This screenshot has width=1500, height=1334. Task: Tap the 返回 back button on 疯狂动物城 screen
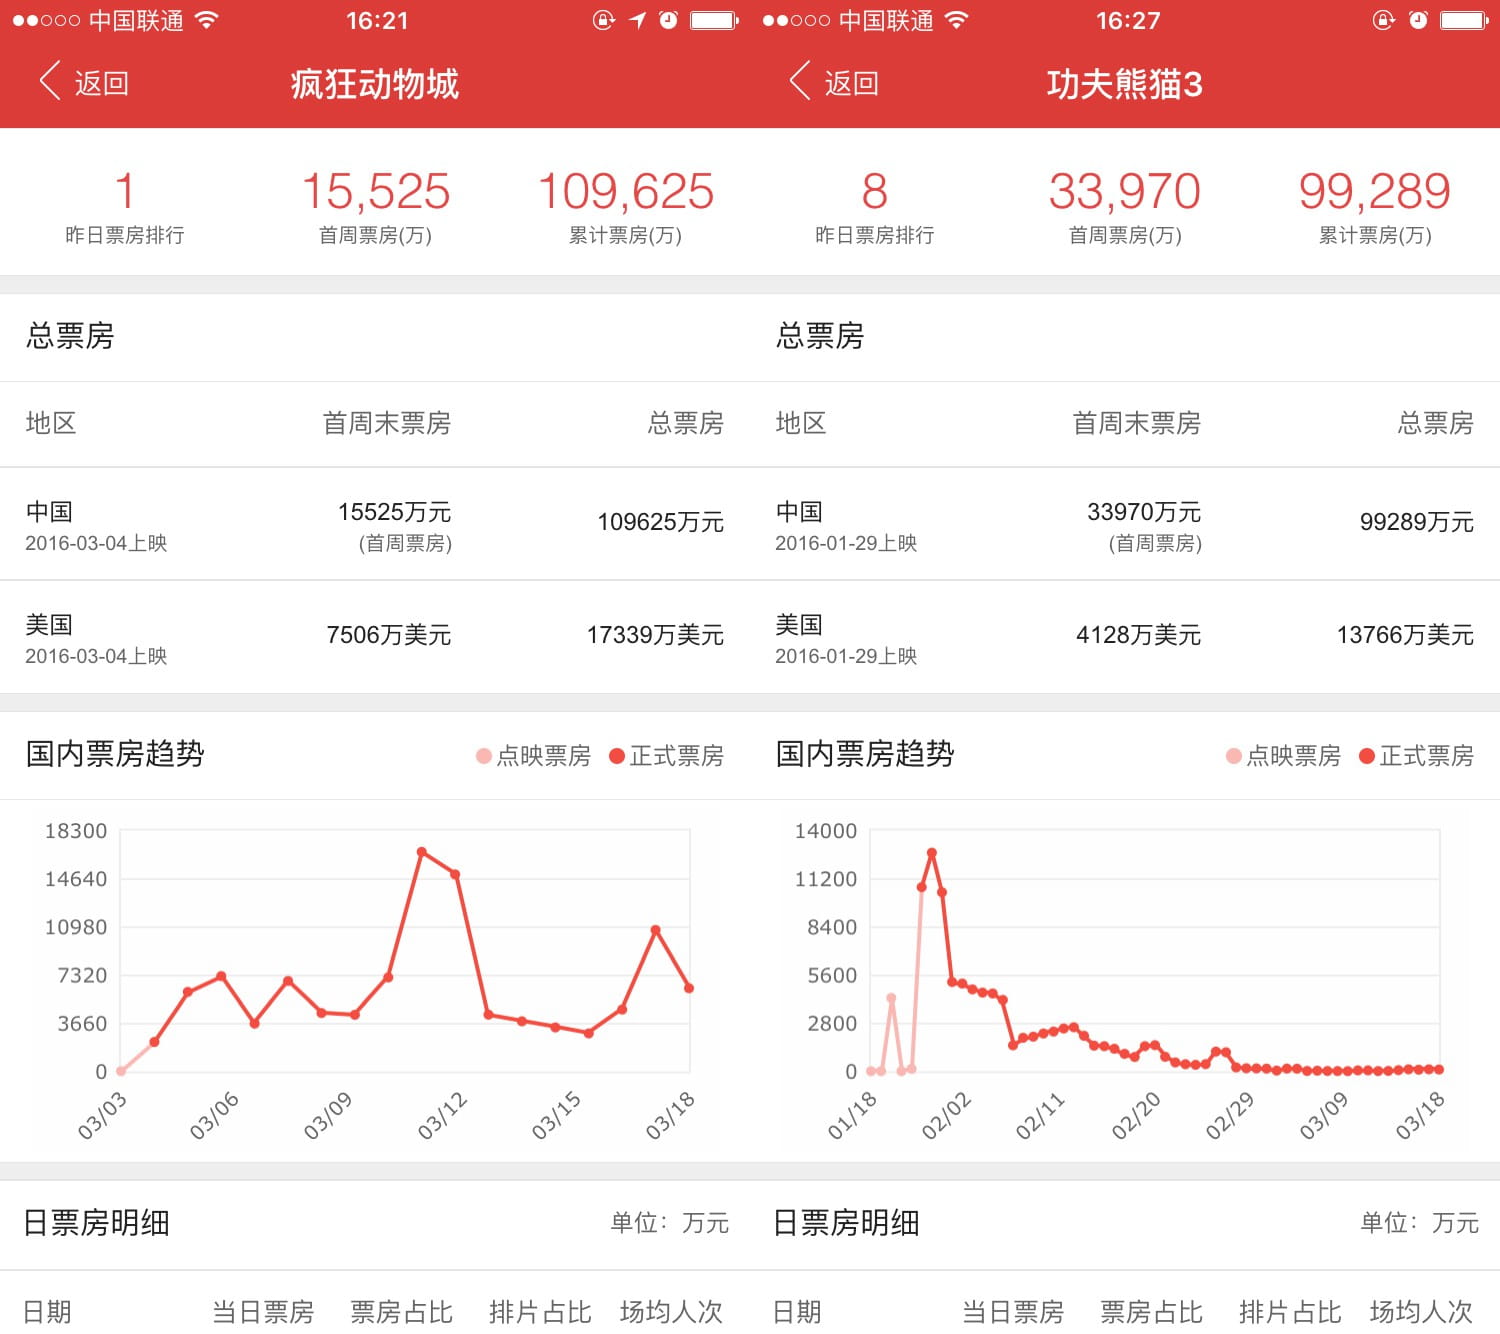tap(85, 83)
